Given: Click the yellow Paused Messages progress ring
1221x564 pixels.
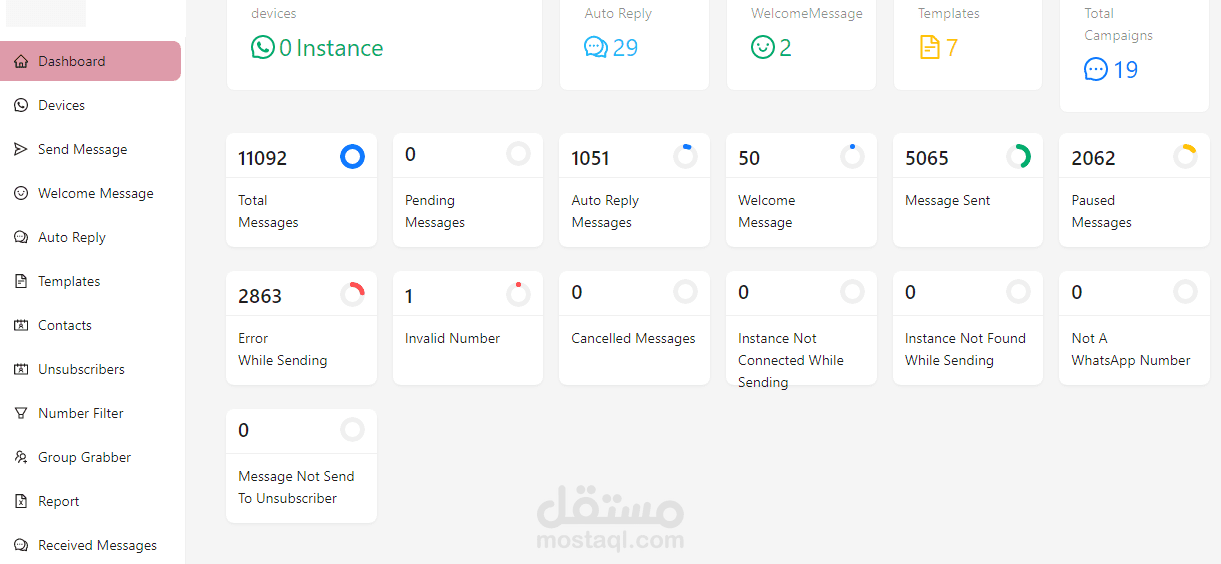Looking at the screenshot, I should [1185, 156].
